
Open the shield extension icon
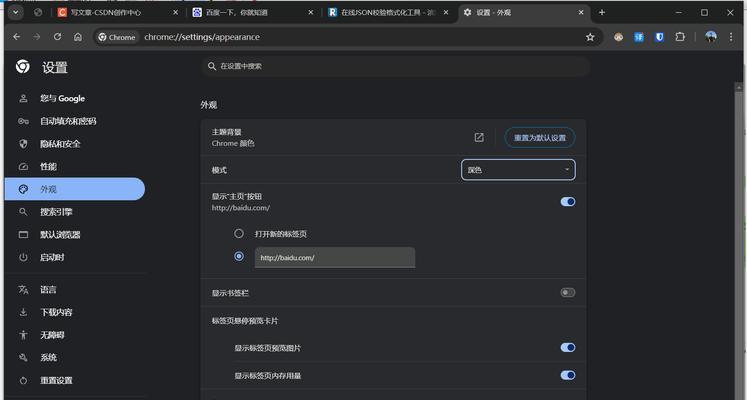coord(659,37)
